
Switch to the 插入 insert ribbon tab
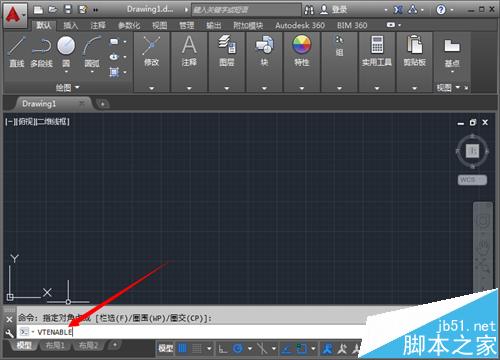point(71,25)
